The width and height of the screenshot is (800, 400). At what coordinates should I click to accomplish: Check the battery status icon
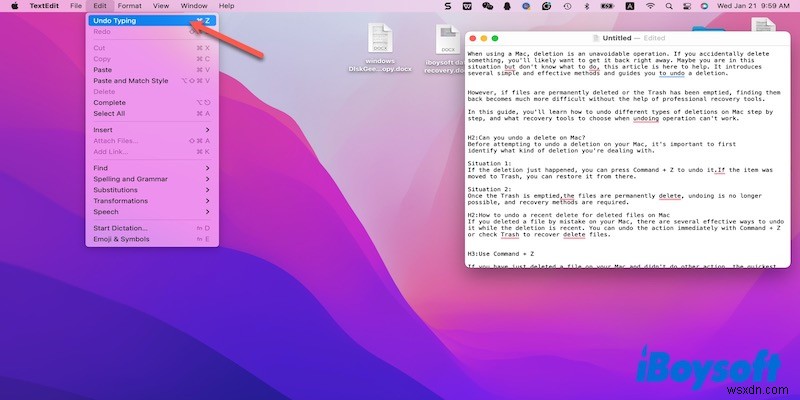click(x=607, y=6)
